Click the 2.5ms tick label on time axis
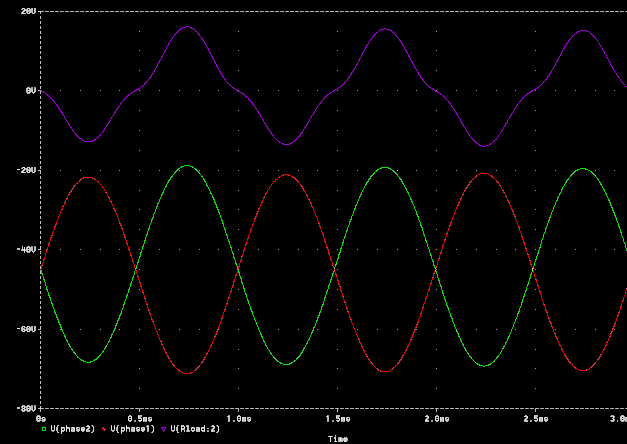The height and width of the screenshot is (444, 627). [536, 417]
